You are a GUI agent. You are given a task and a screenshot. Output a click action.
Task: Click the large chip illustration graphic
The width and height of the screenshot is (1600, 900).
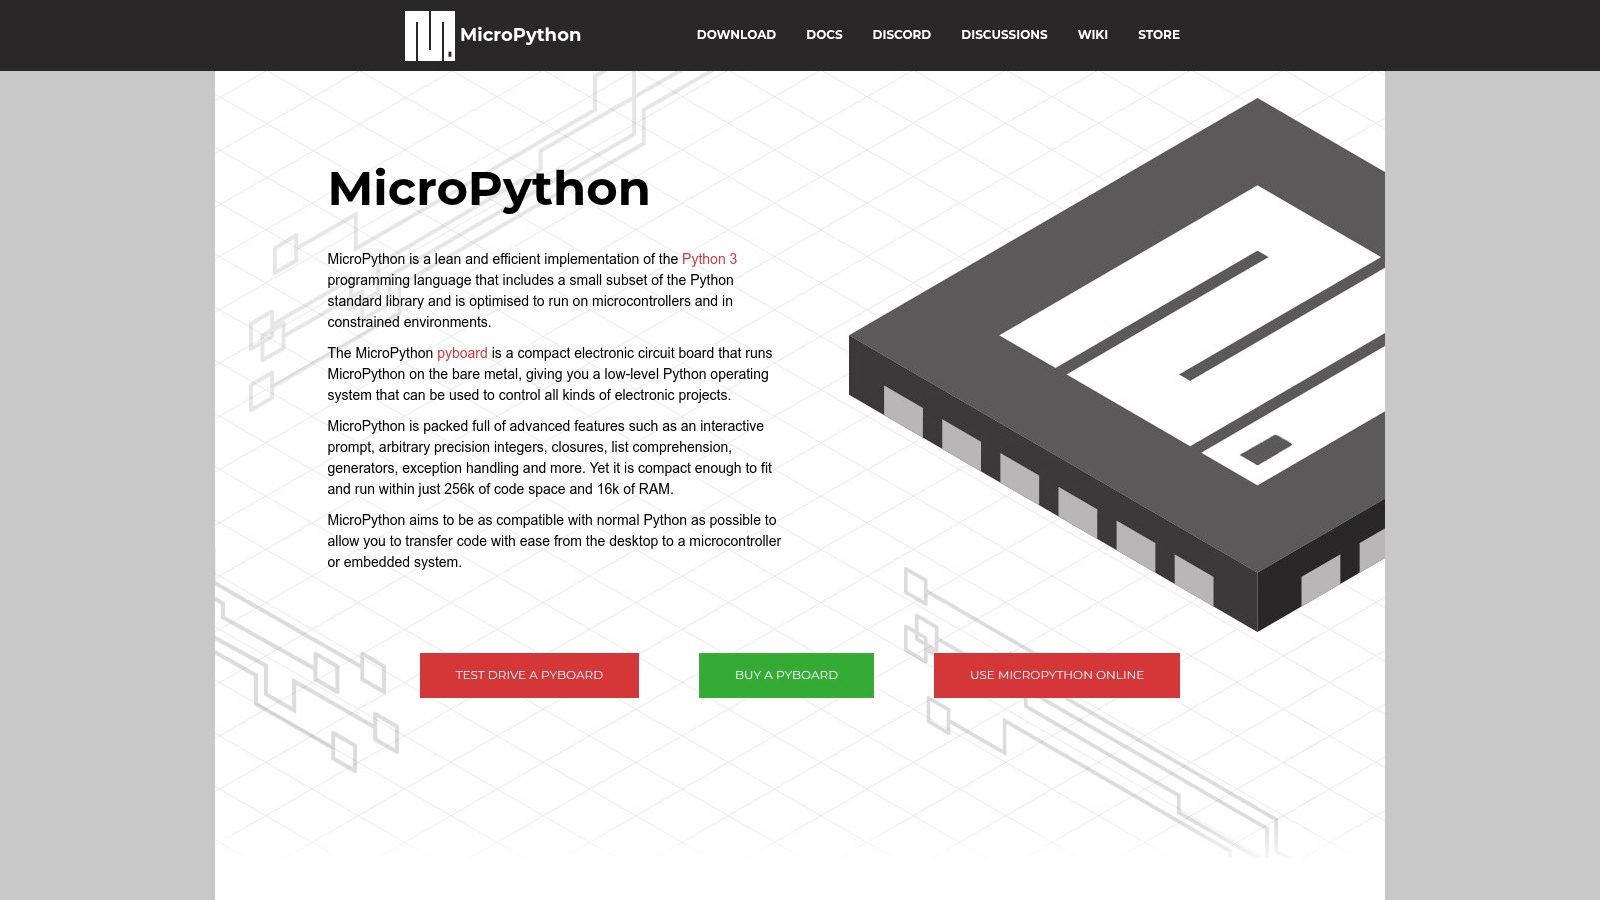click(x=1117, y=365)
